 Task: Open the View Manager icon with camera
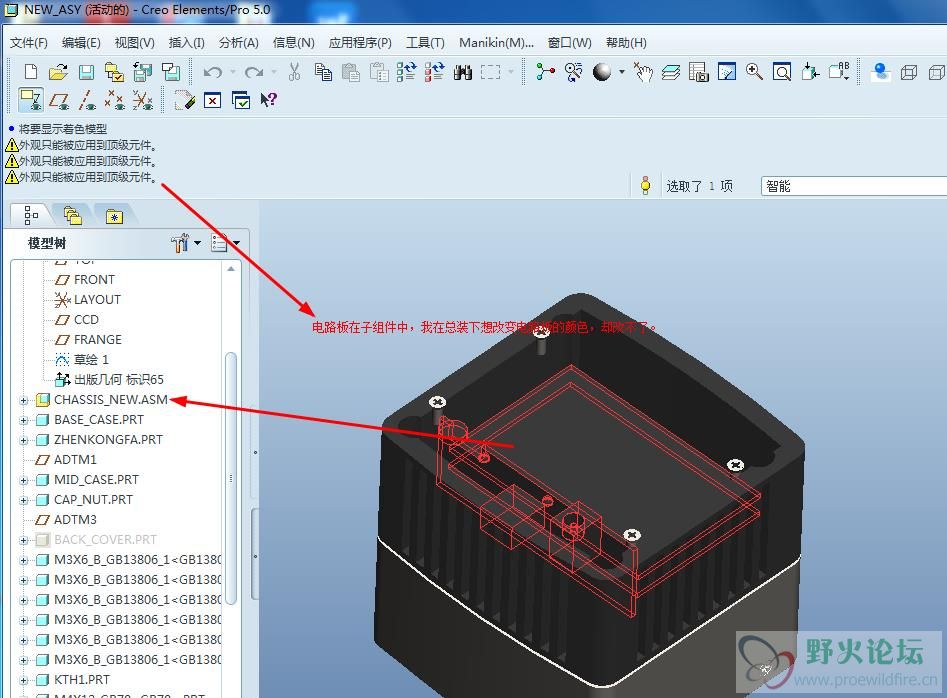tap(699, 72)
